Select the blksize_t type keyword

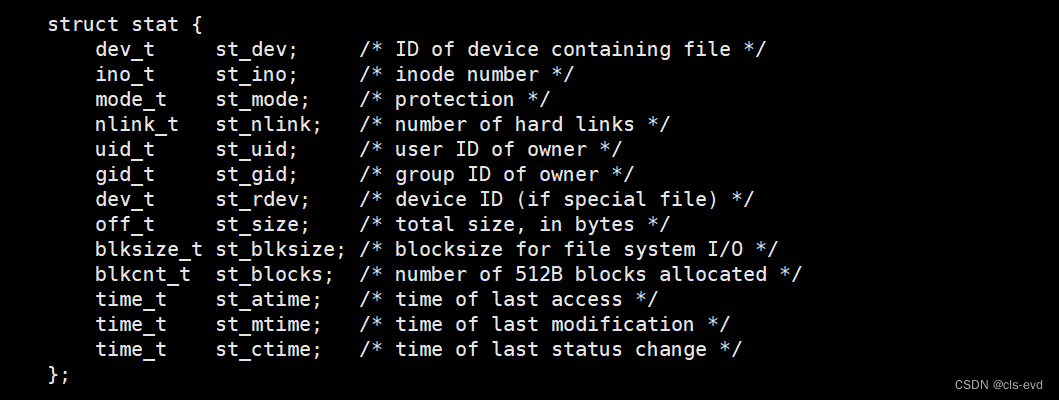(x=149, y=249)
